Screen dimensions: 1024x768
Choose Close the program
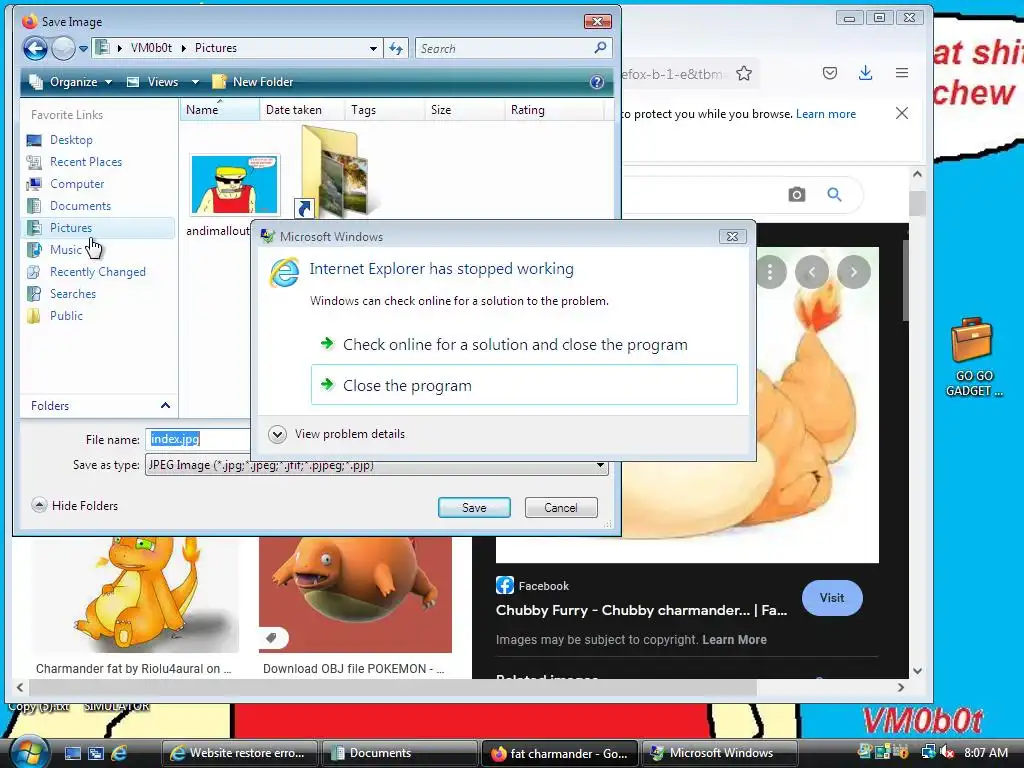coord(524,385)
